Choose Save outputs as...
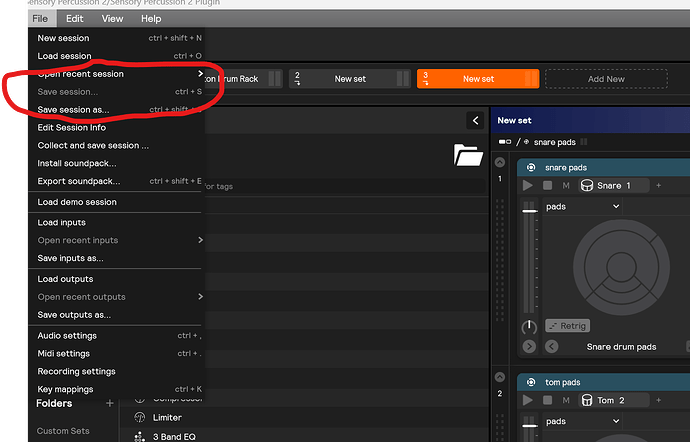The width and height of the screenshot is (690, 442). coord(117,315)
